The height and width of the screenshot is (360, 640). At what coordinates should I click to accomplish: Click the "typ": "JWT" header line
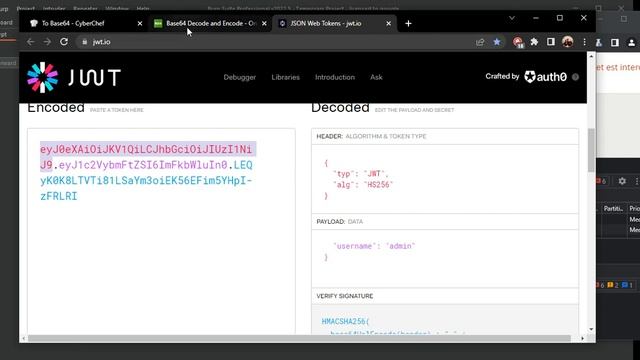(x=361, y=173)
